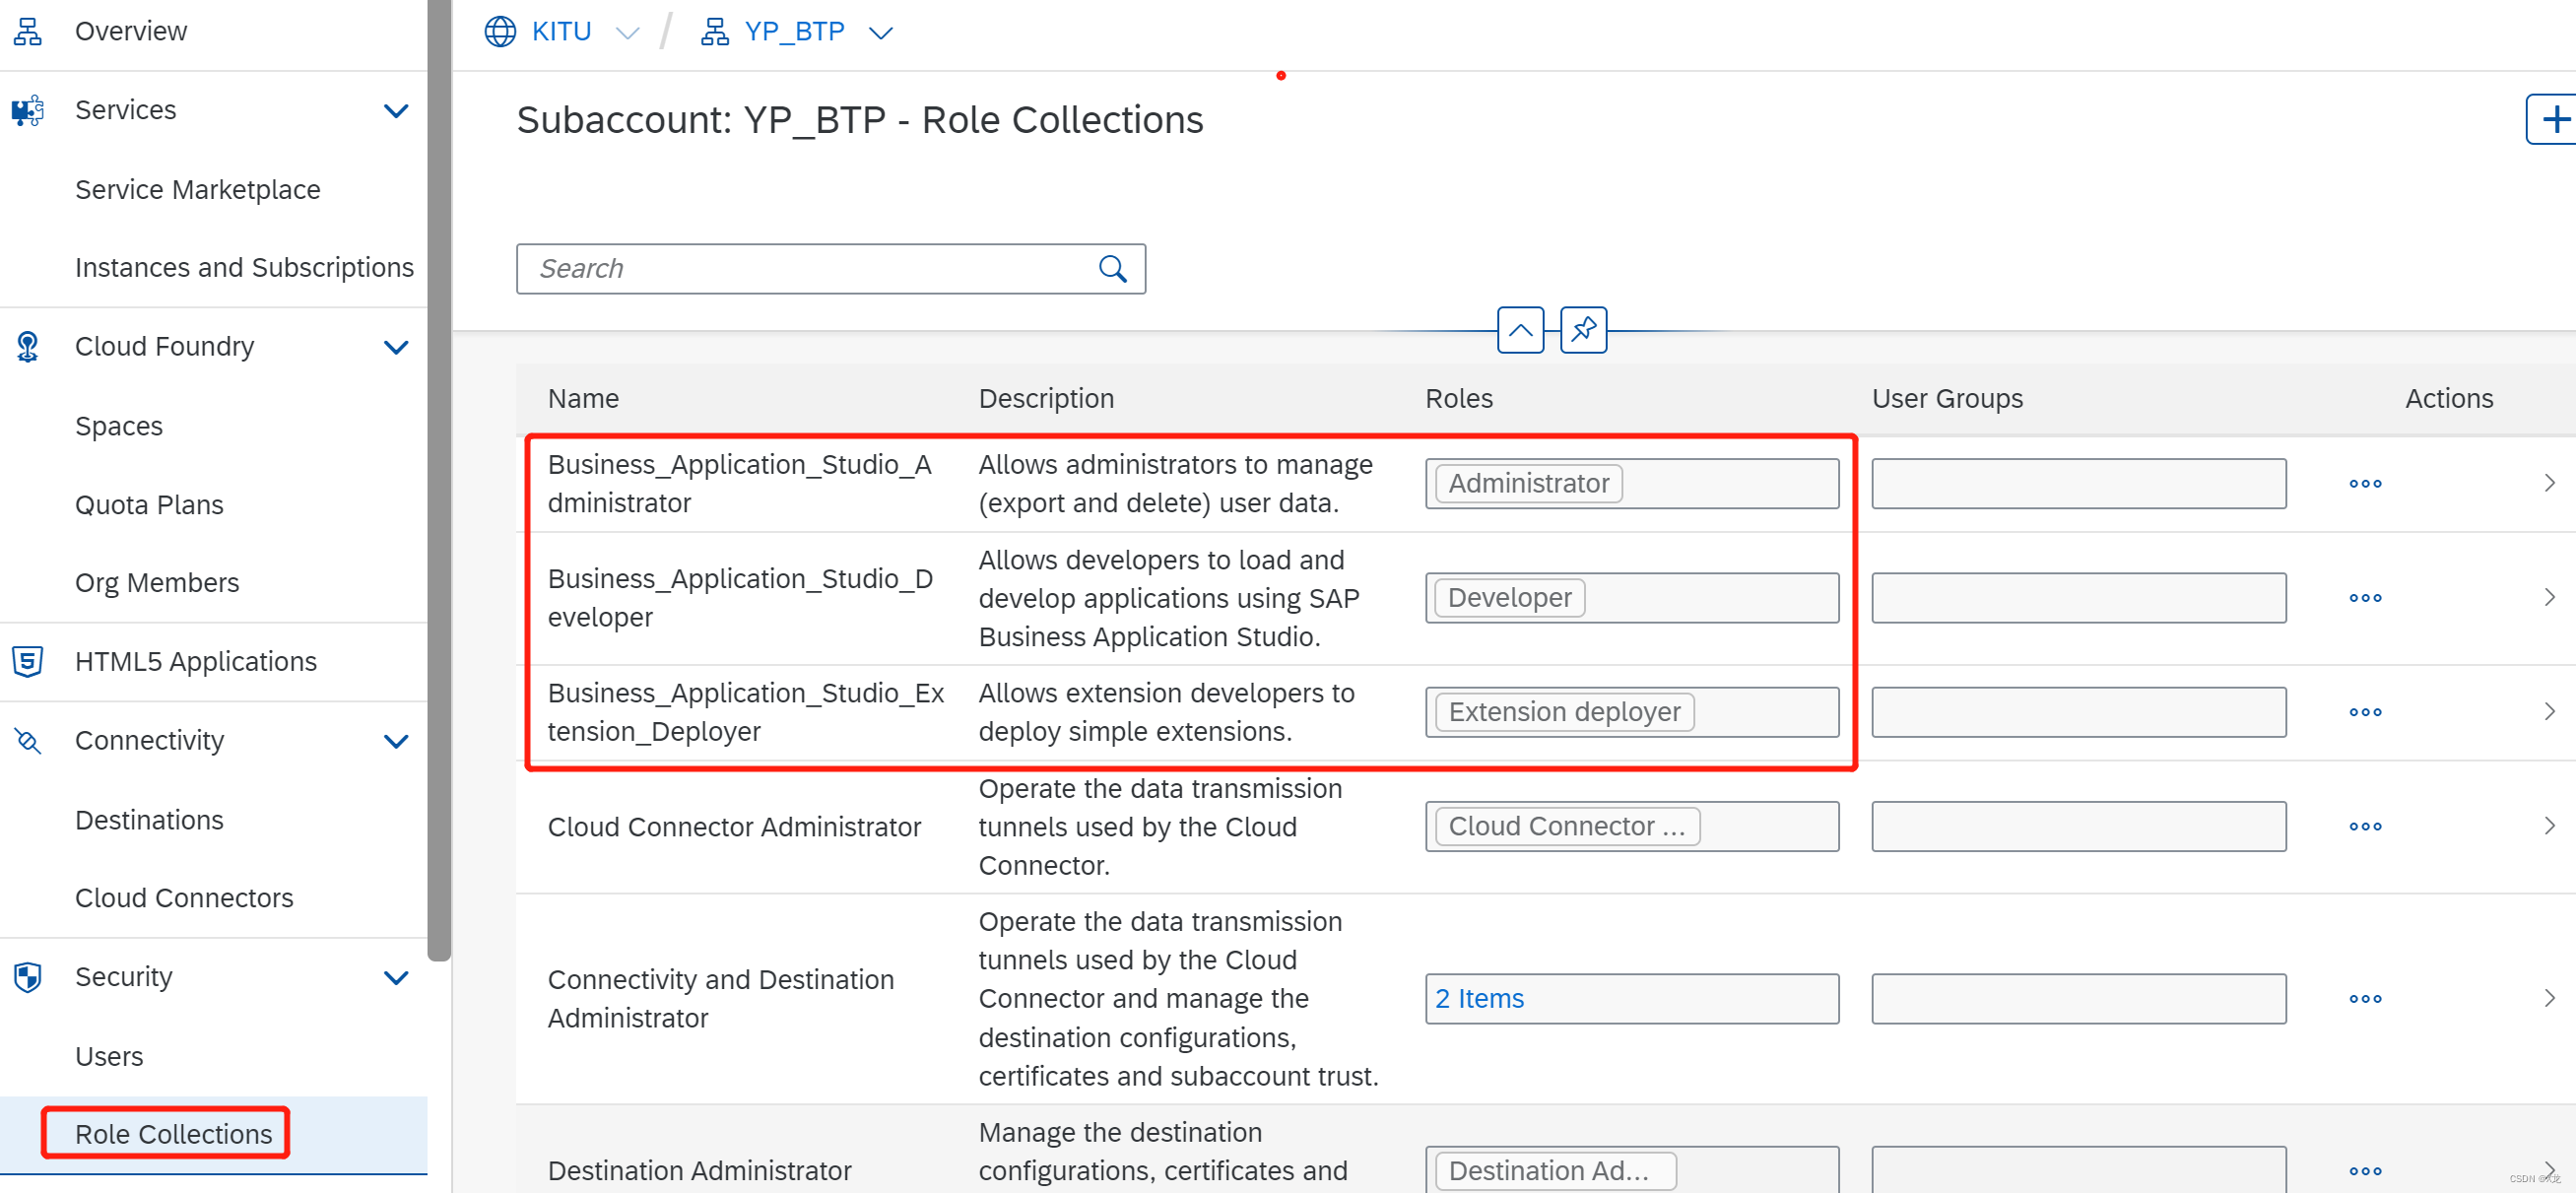
Task: Open the HTML5 Applications icon
Action: (27, 661)
